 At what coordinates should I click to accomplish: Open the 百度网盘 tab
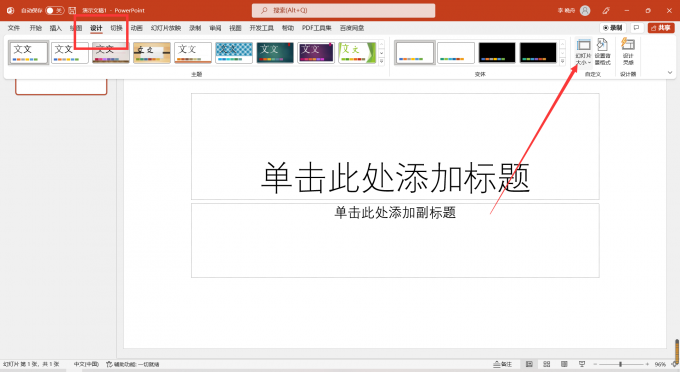tap(352, 28)
